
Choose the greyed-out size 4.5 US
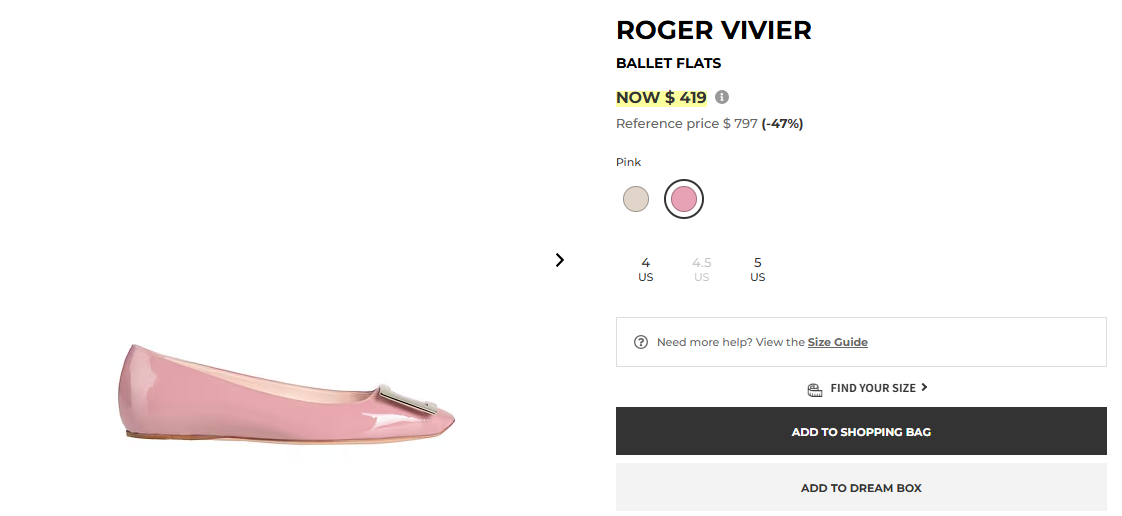(701, 269)
